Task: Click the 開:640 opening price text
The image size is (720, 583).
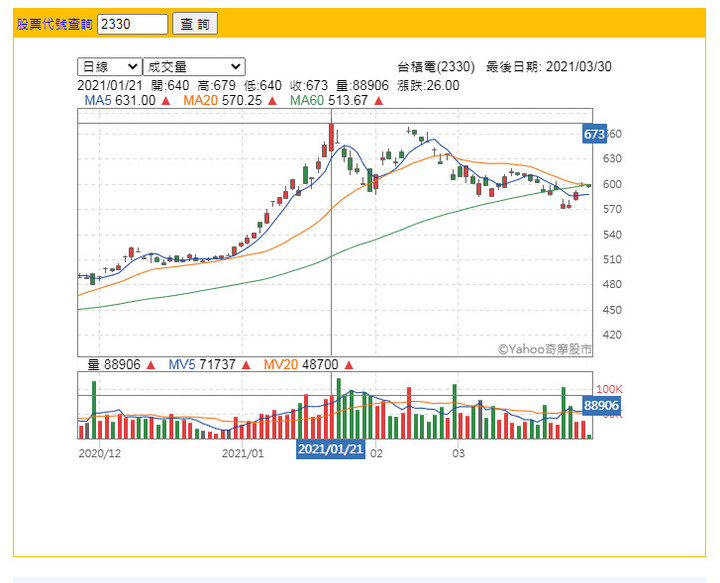Action: [x=170, y=85]
